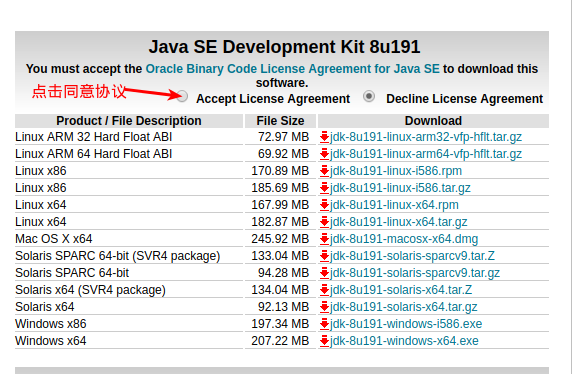Select the Decline License Agreement radio button
This screenshot has height=374, width=575.
369,96
